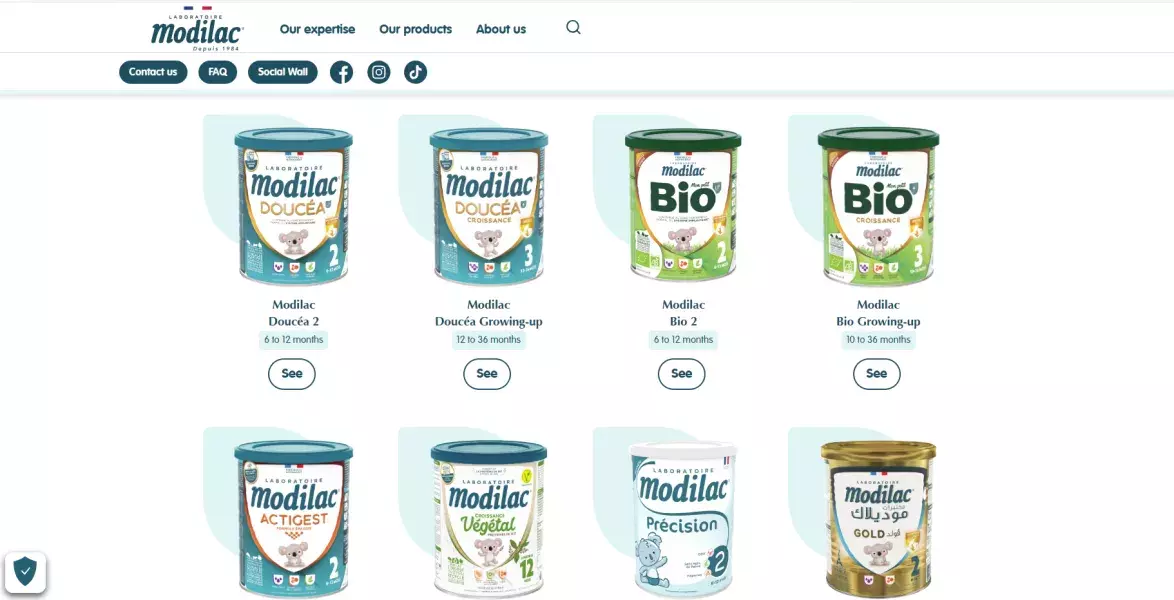Open the Social Wall page

[x=283, y=72]
